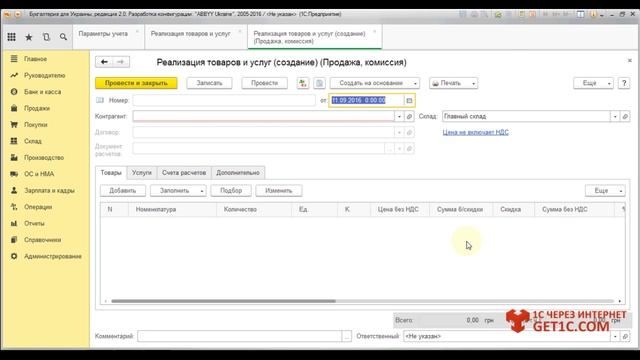Open the sections grid menu icon
This screenshot has width=640, height=360.
coord(11,37)
